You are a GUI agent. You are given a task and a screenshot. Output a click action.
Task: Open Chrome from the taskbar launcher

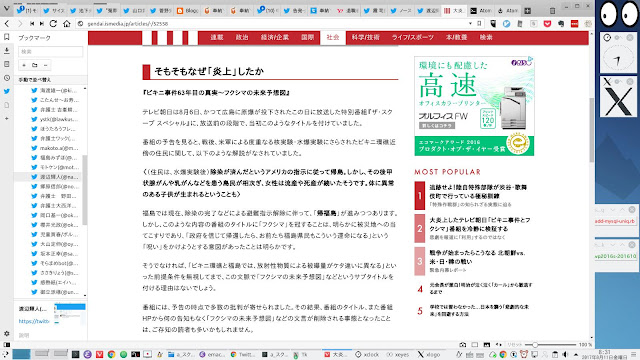click(111, 354)
